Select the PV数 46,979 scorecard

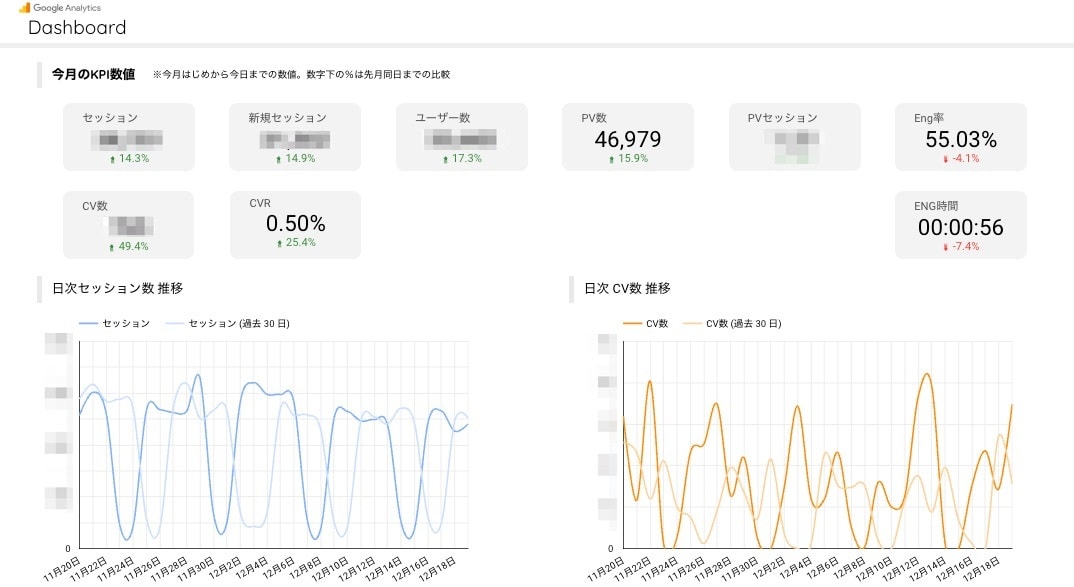point(628,137)
